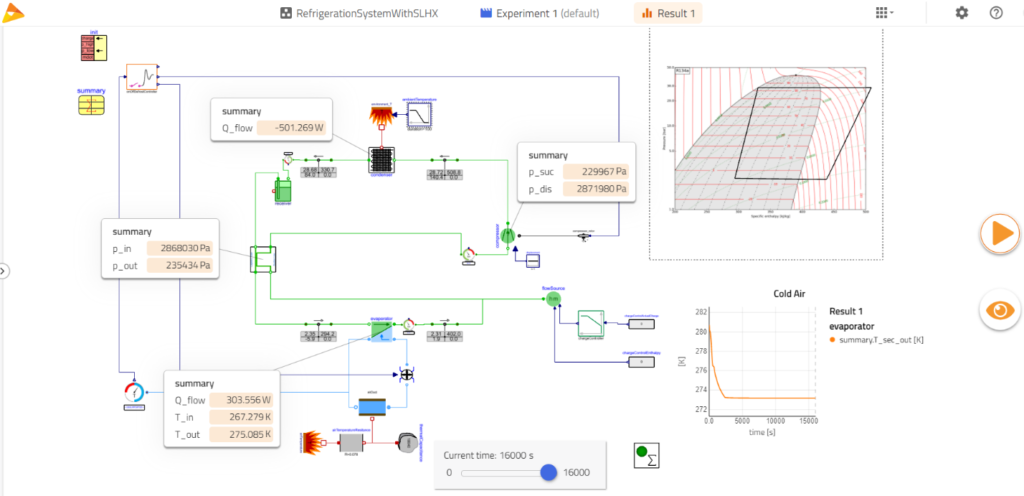Image resolution: width=1024 pixels, height=496 pixels.
Task: Open the apps grid dropdown menu
Action: tap(884, 13)
